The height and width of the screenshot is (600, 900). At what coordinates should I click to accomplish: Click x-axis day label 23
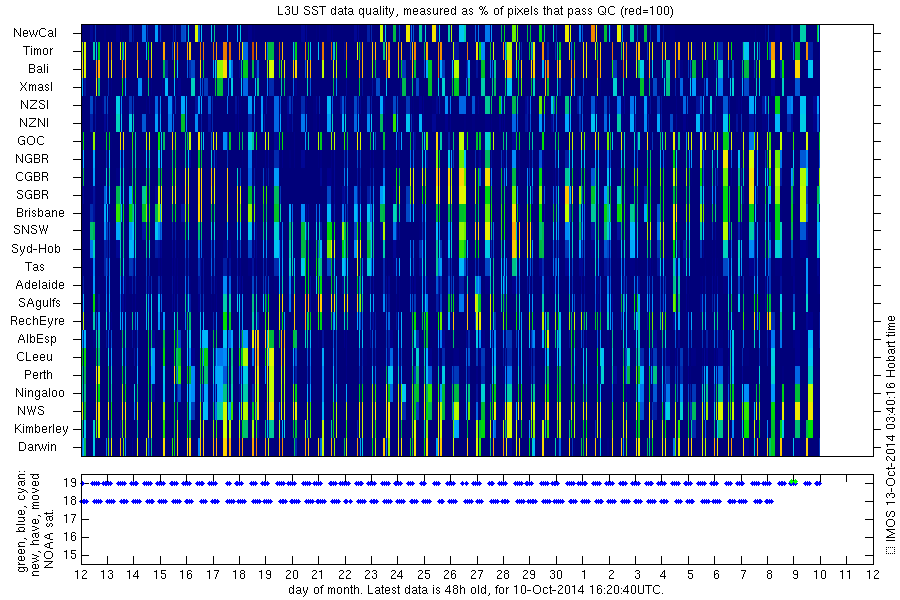click(x=371, y=575)
